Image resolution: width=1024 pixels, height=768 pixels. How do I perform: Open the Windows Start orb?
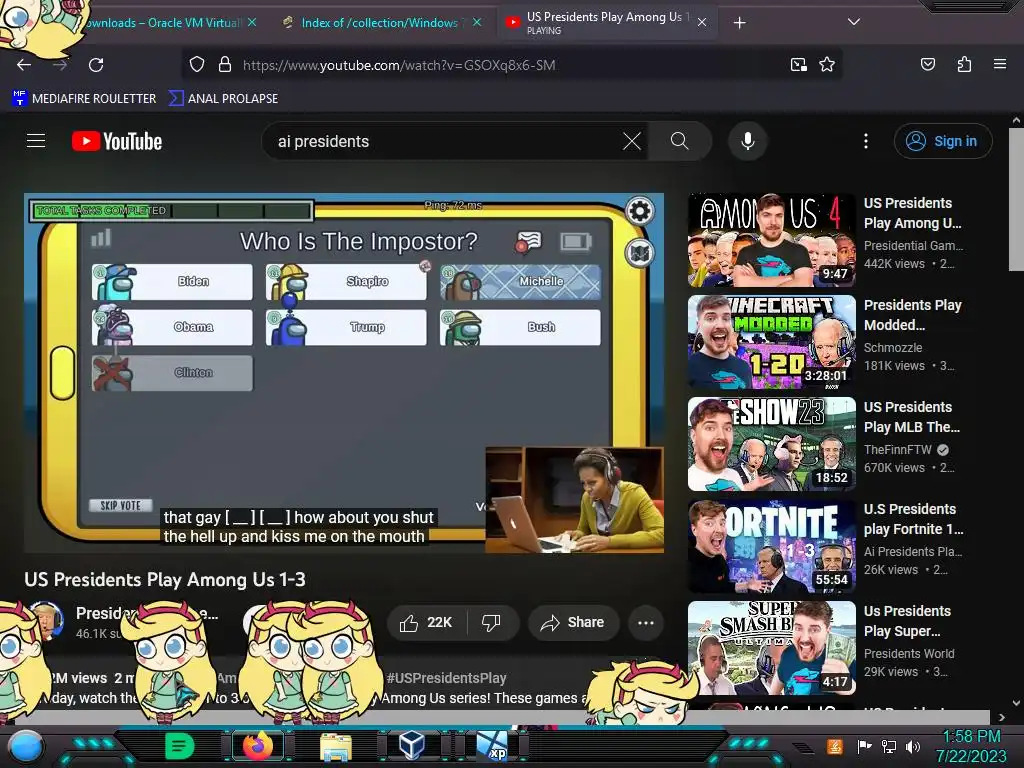click(x=25, y=746)
